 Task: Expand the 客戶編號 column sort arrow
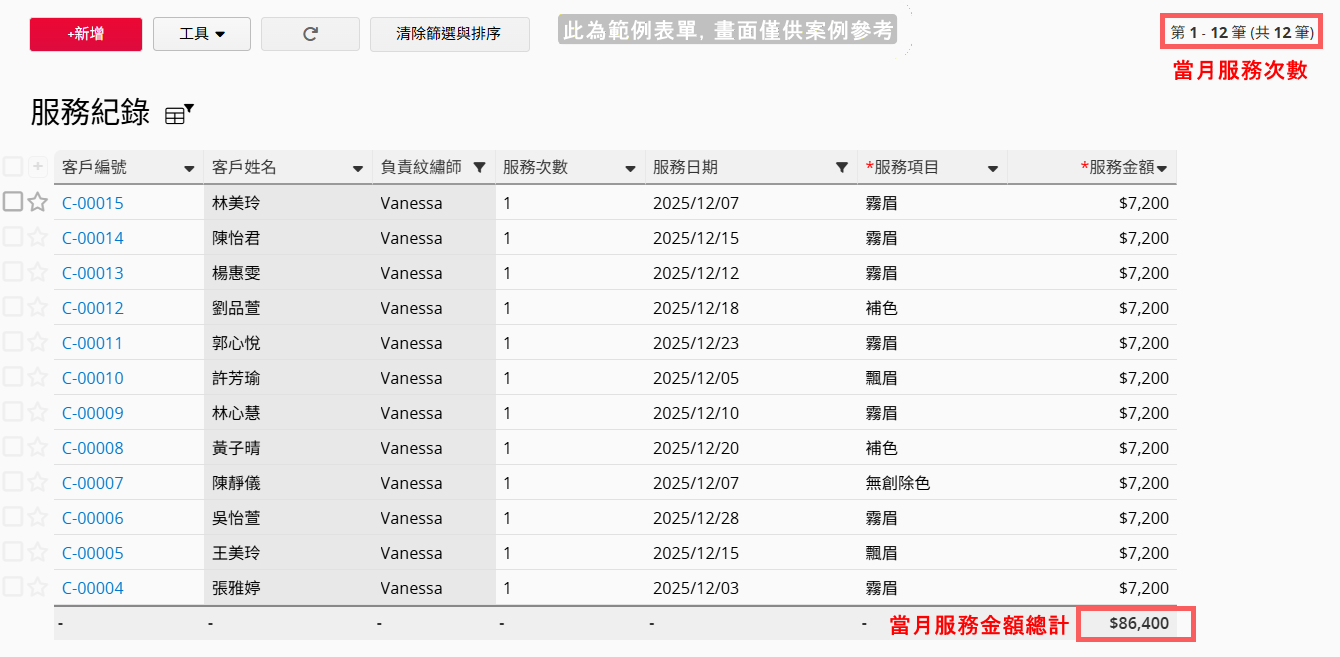click(x=189, y=169)
